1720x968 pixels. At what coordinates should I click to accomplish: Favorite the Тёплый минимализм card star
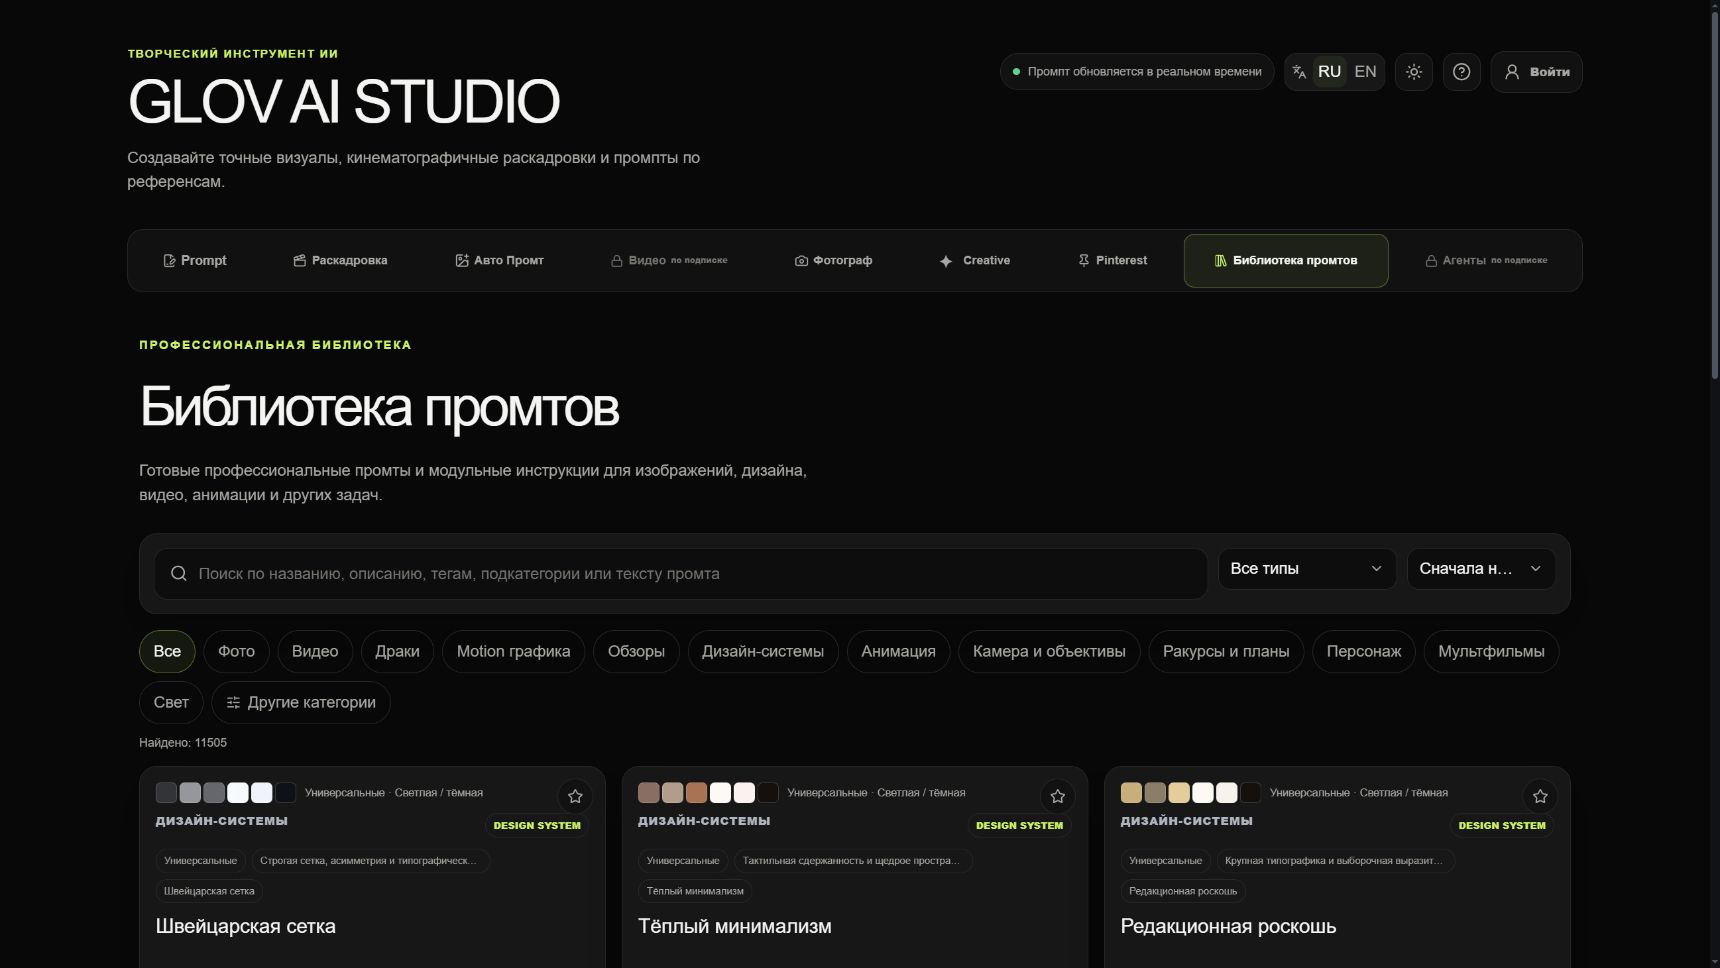[x=1057, y=796]
